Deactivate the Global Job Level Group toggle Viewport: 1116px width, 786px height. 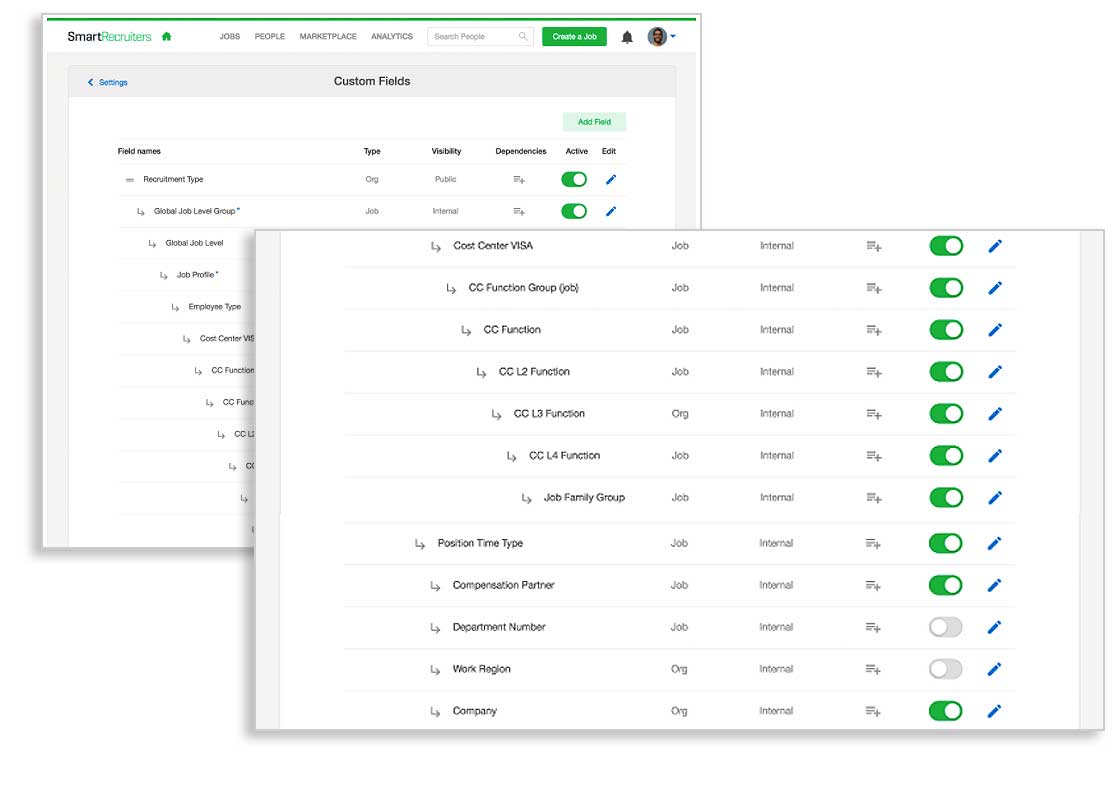(x=574, y=211)
